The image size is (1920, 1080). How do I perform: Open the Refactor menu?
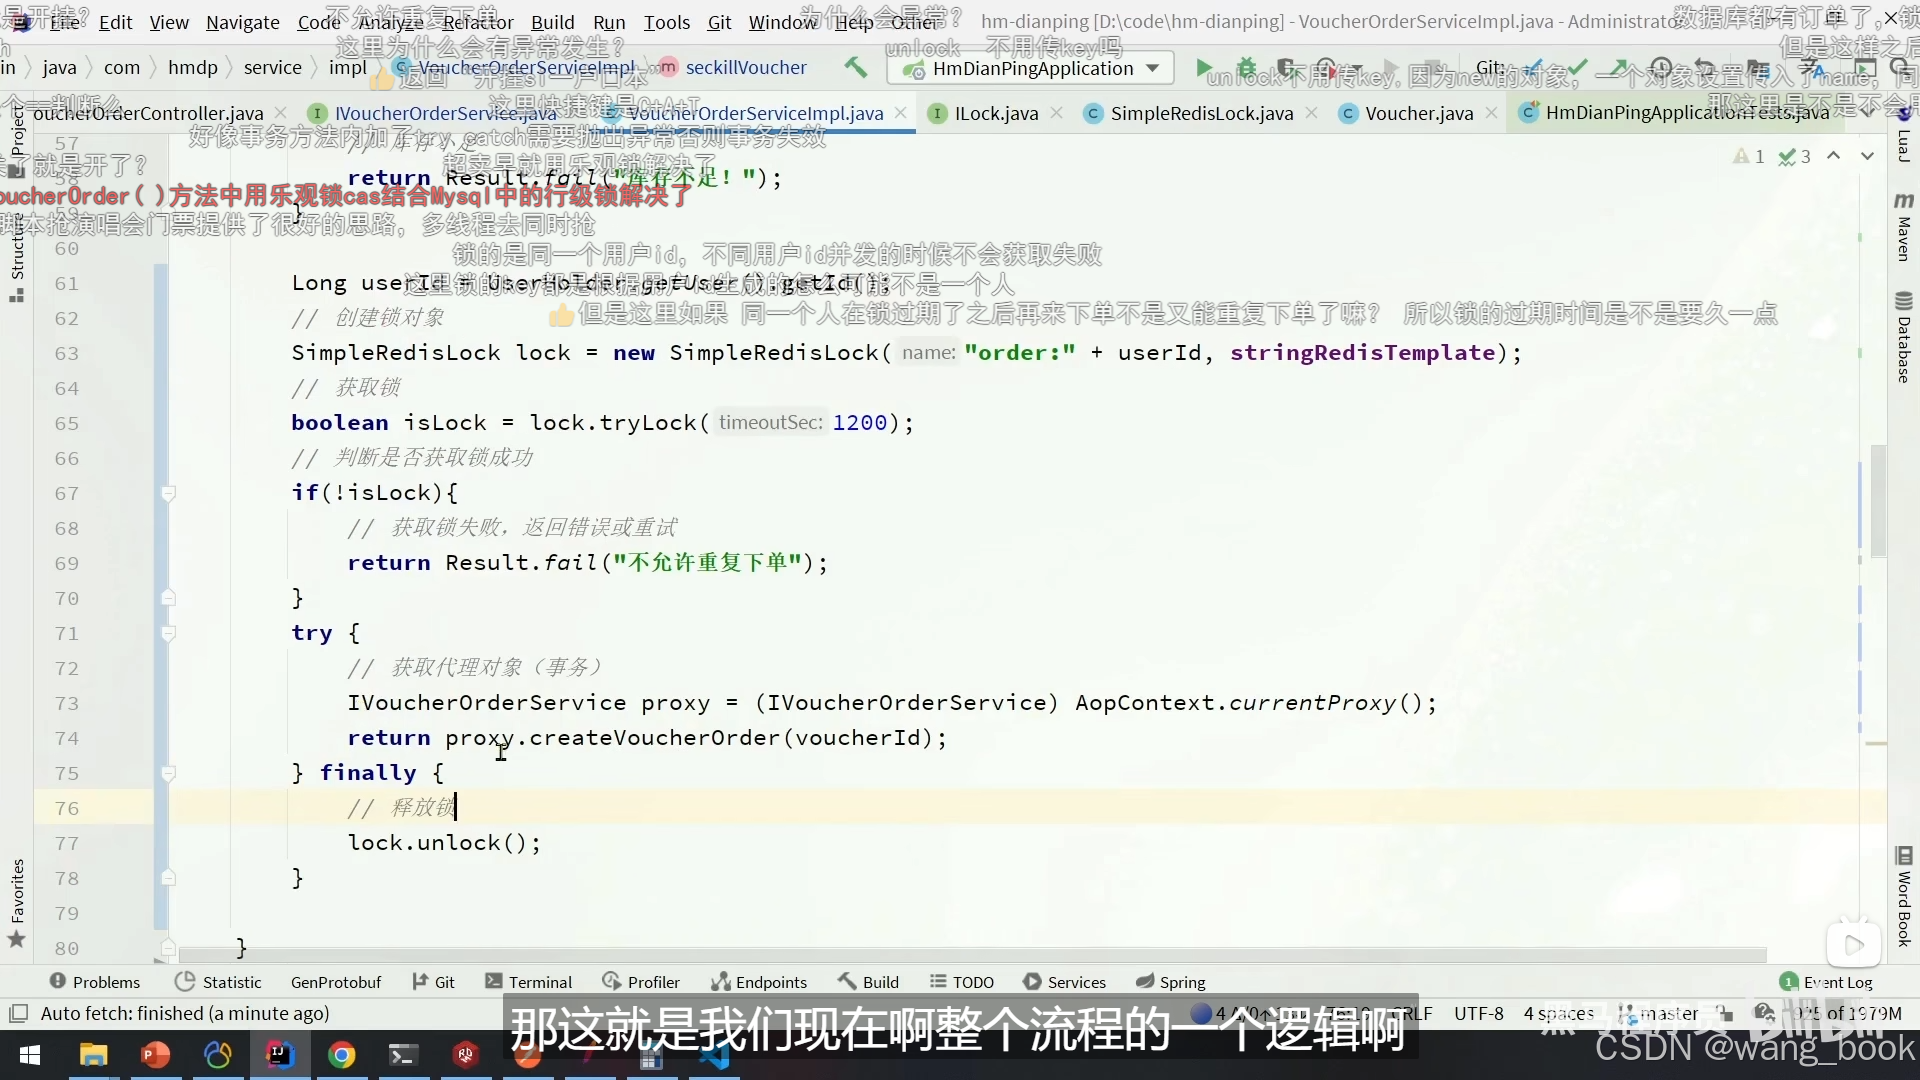[478, 22]
